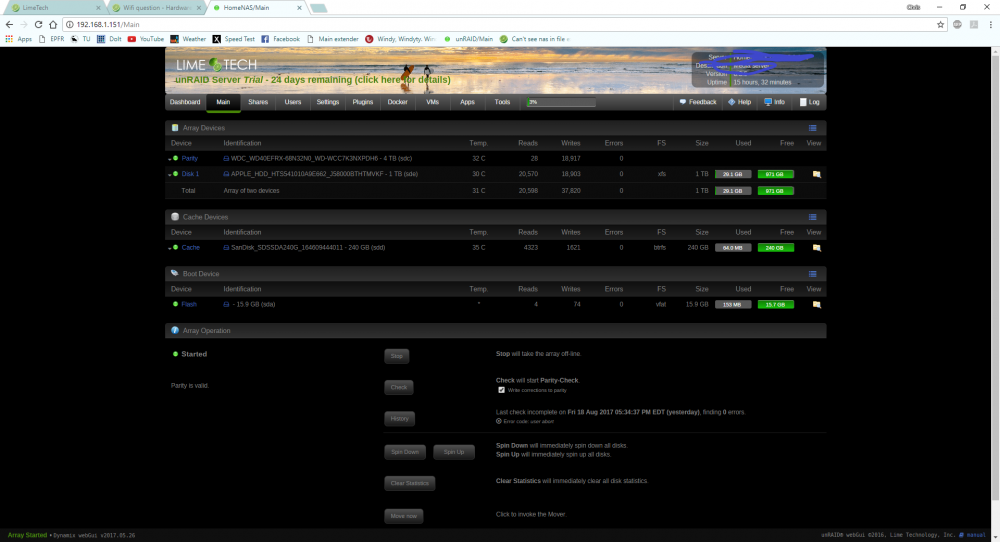The width and height of the screenshot is (1000, 542).
Task: Click the green status ball for Cache
Action: pos(175,248)
